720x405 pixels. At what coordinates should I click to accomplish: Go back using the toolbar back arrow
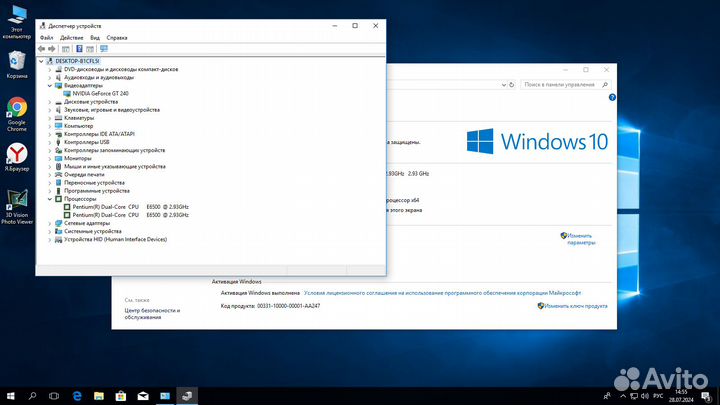pos(42,49)
